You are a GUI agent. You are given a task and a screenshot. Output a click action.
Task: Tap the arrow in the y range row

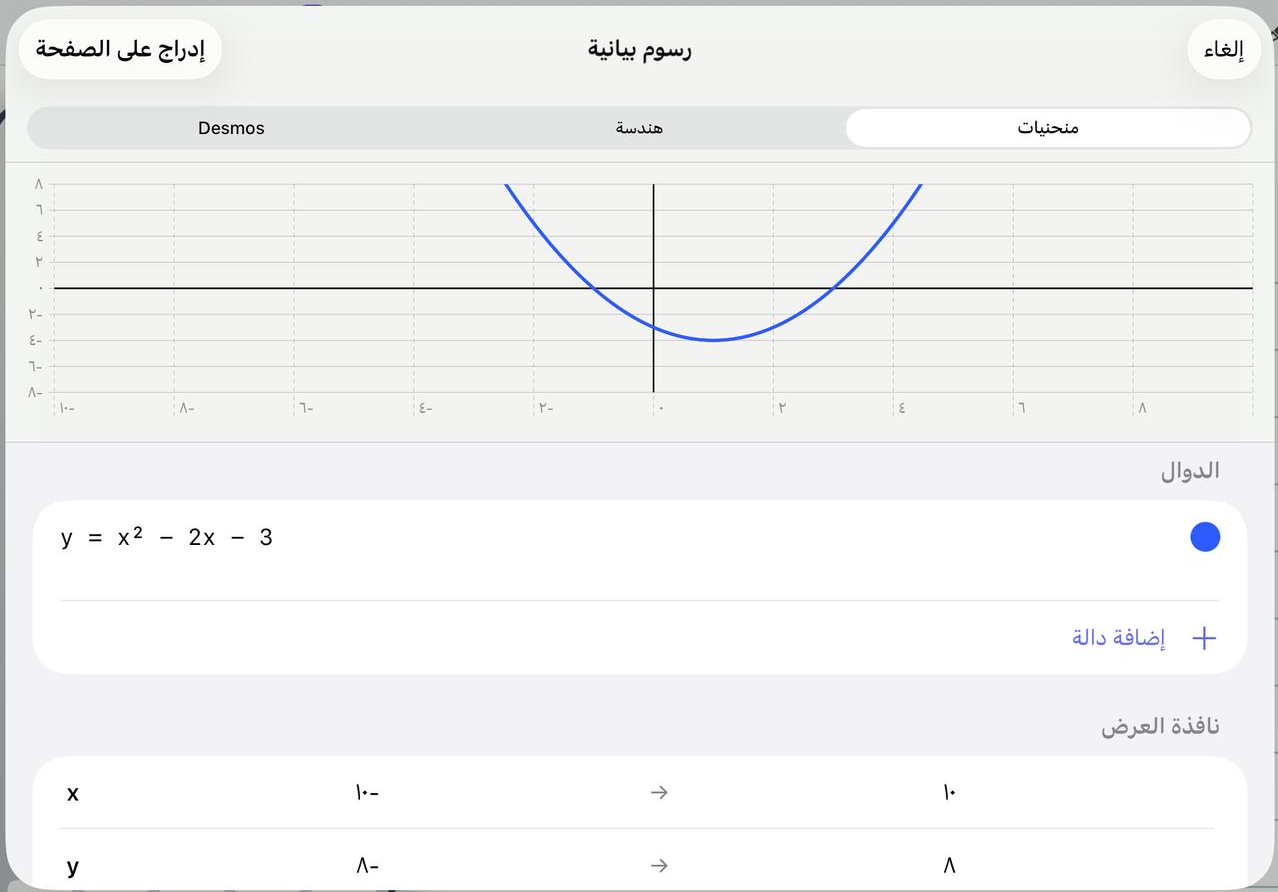658,866
